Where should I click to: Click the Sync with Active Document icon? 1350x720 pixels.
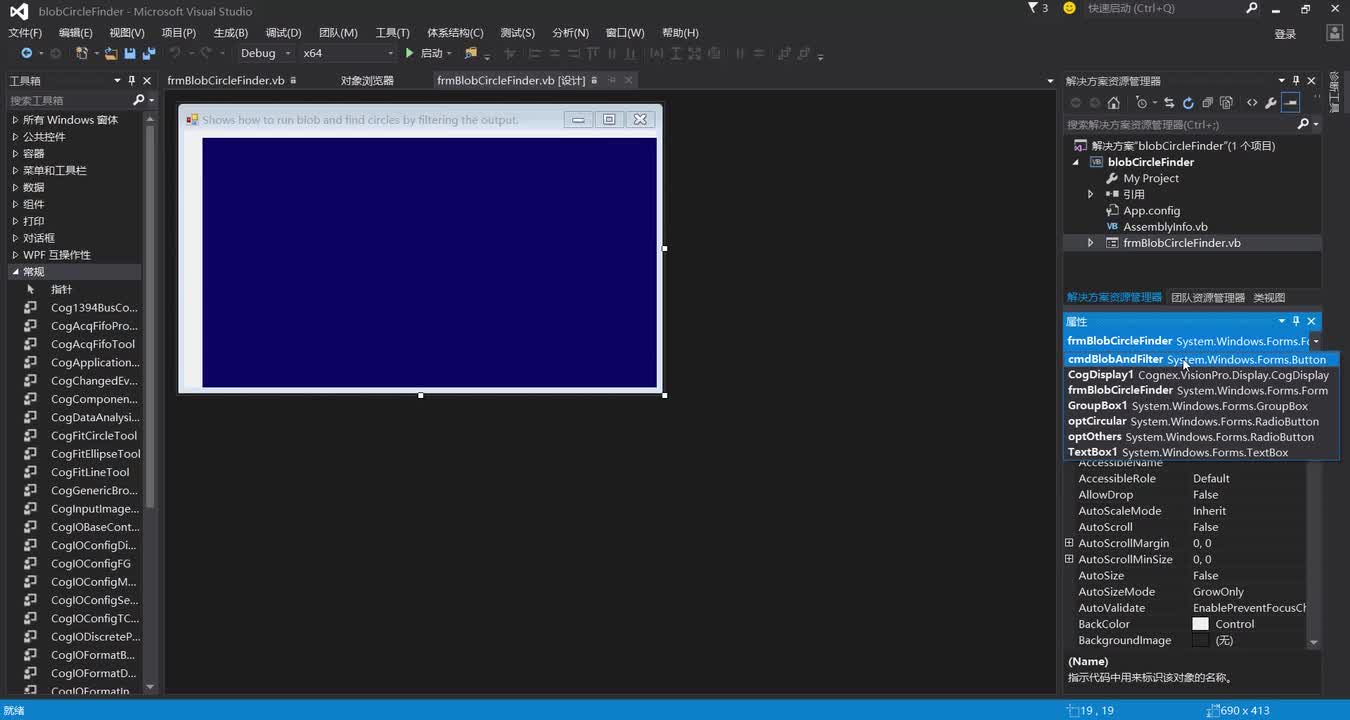1168,103
